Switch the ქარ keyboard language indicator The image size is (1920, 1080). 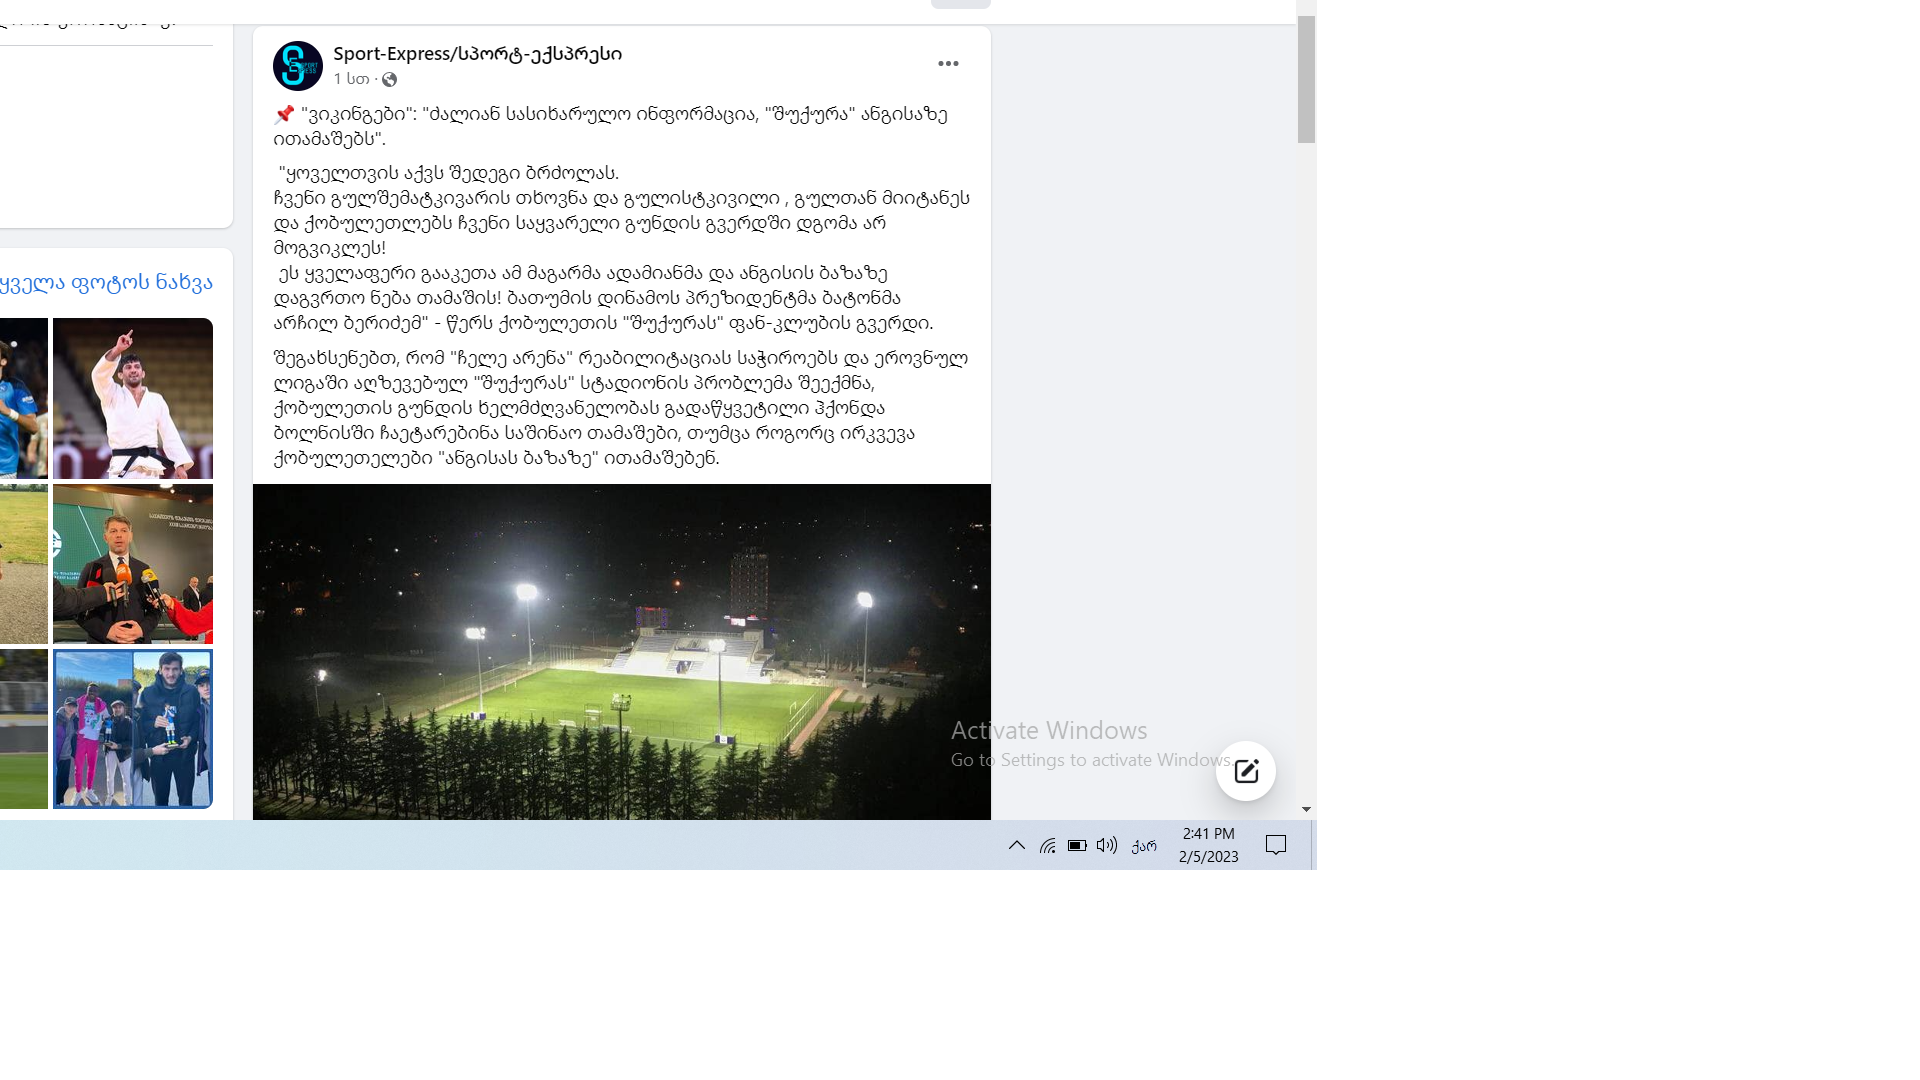pos(1144,846)
